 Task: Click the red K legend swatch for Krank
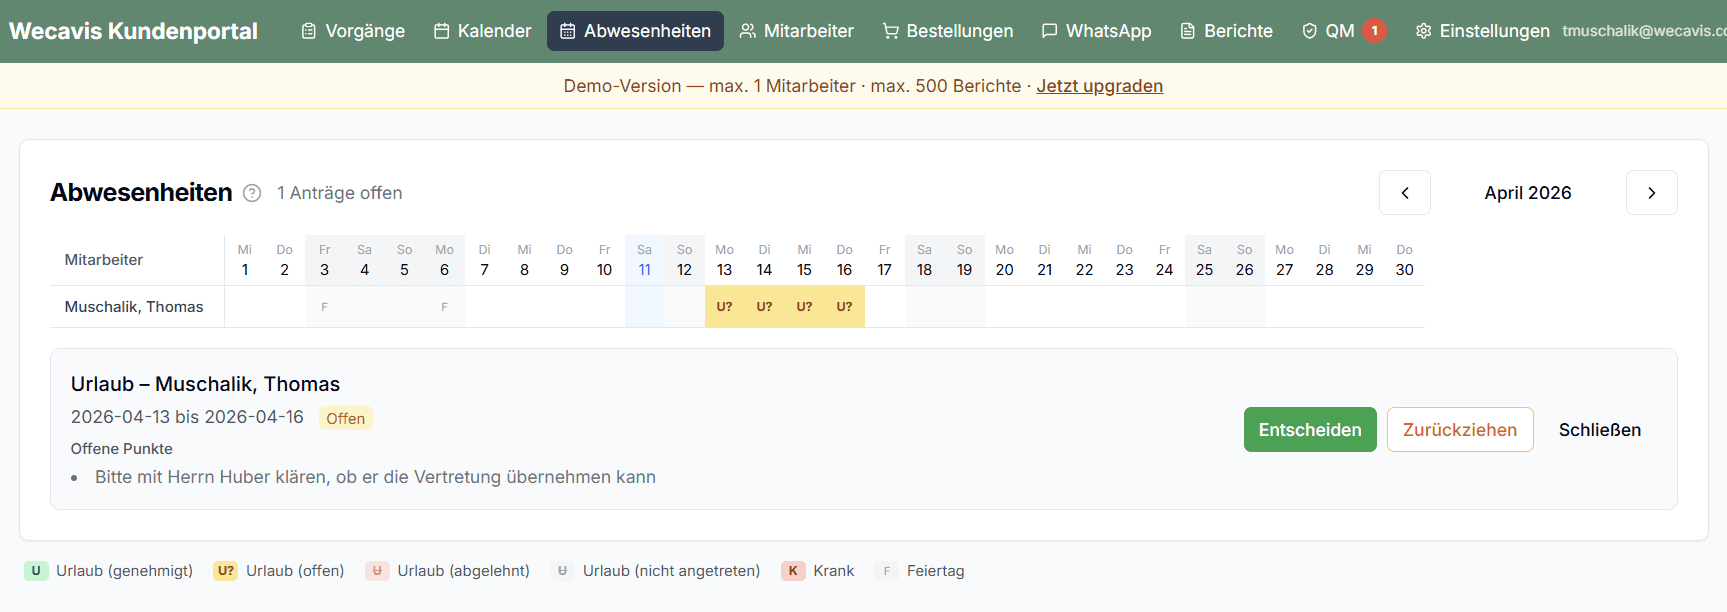pos(793,571)
